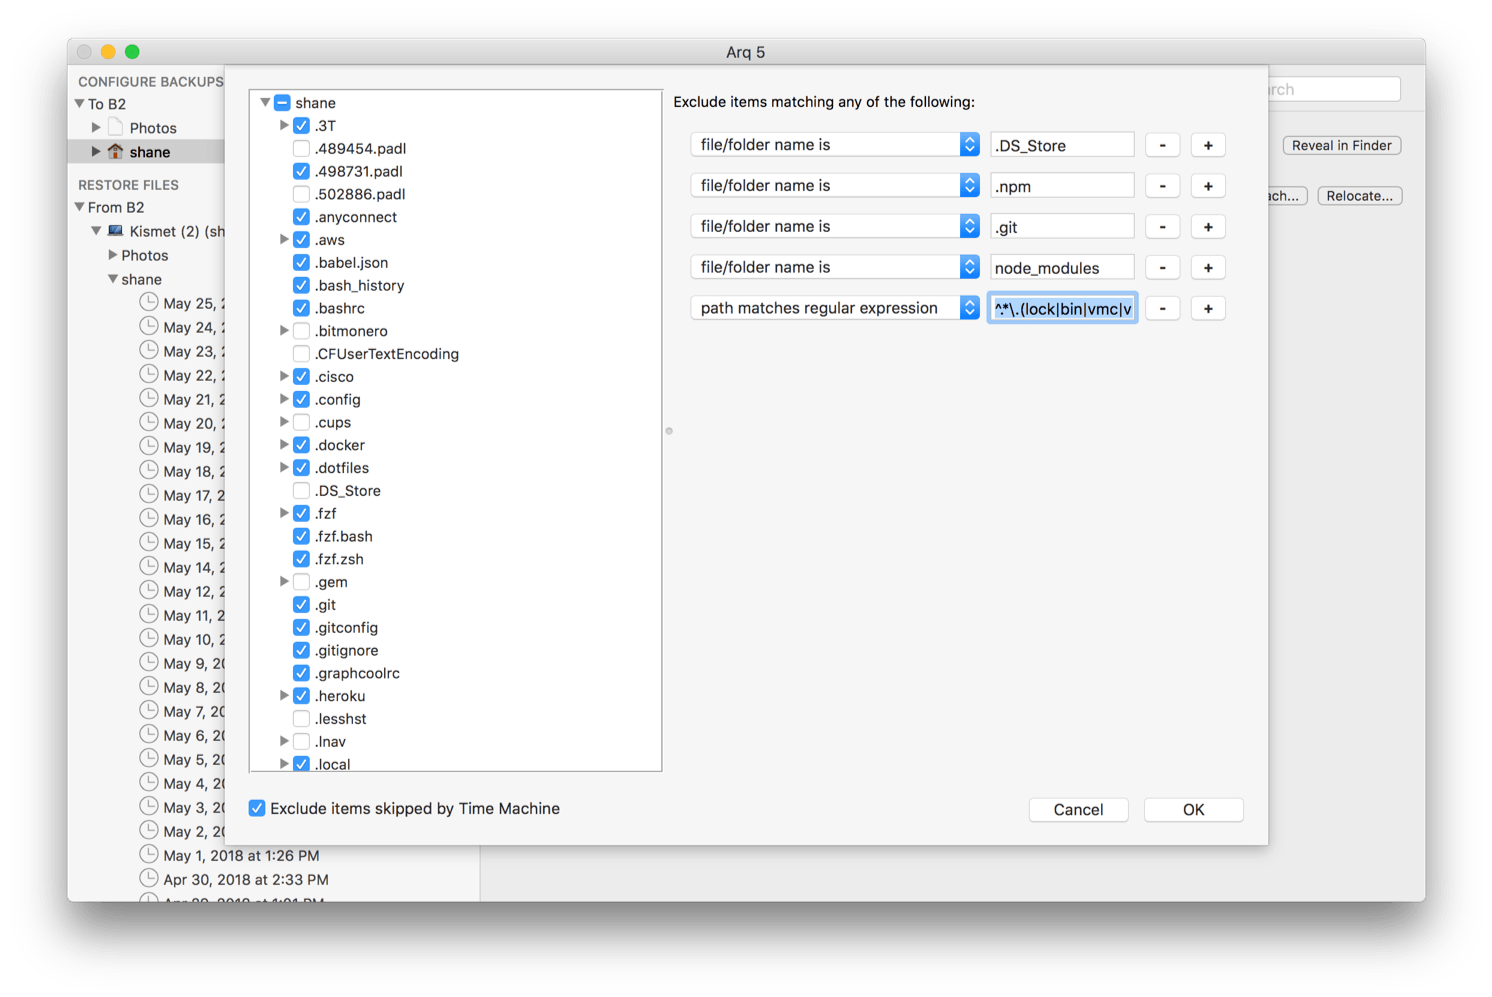The width and height of the screenshot is (1492, 997).
Task: Add a rule after the regular expression row
Action: [x=1208, y=308]
